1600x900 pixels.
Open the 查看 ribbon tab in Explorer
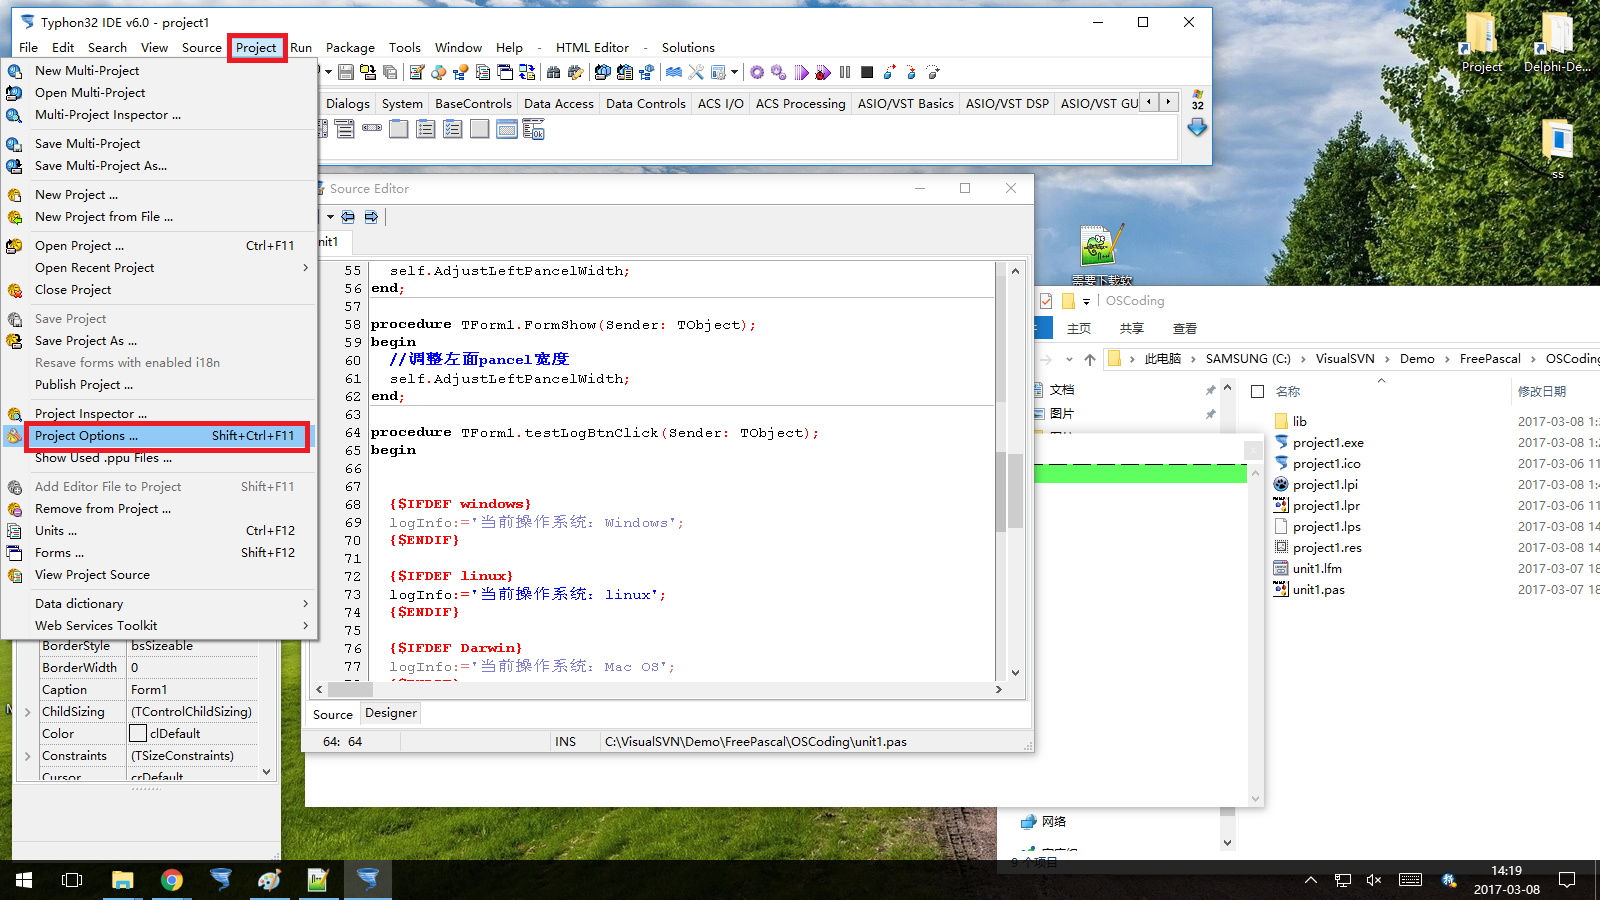[x=1184, y=328]
